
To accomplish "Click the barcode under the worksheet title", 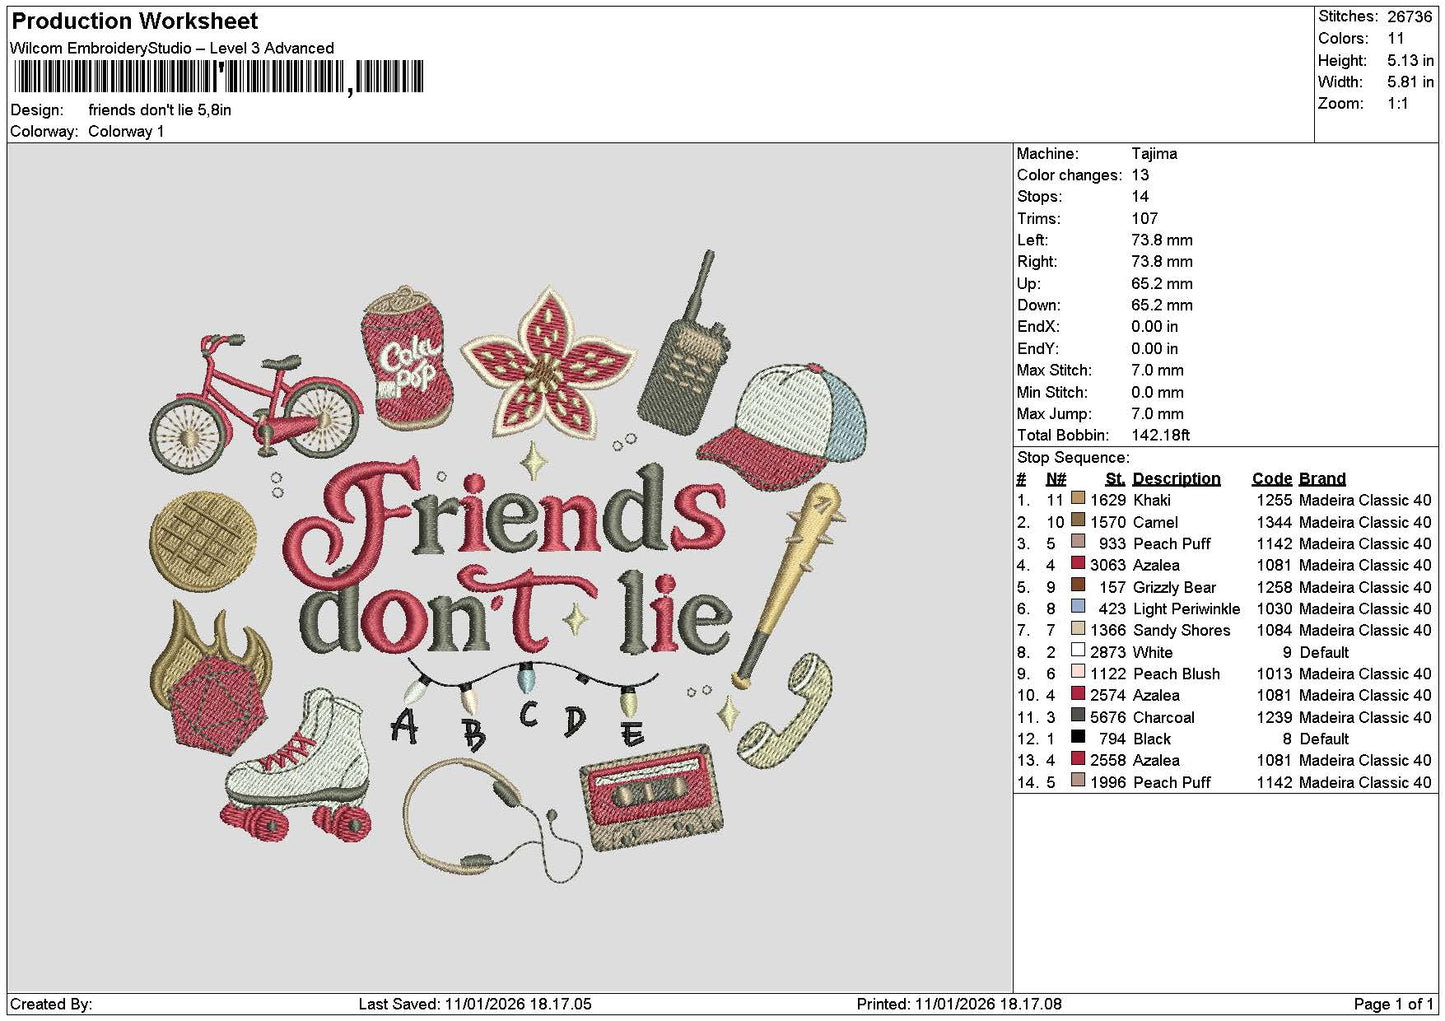I will (x=219, y=77).
